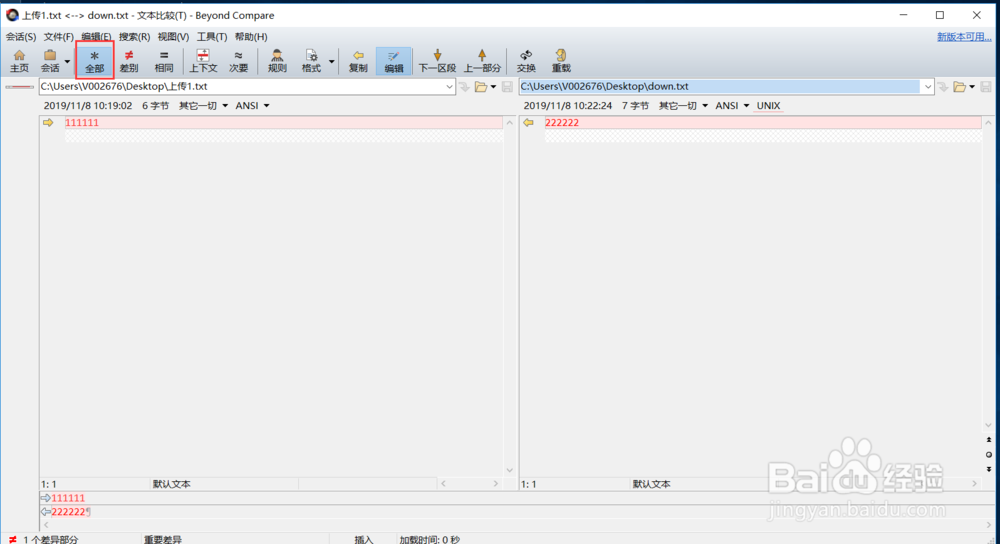The width and height of the screenshot is (1000, 544).
Task: Click the 格式 file format icon
Action: [x=311, y=61]
